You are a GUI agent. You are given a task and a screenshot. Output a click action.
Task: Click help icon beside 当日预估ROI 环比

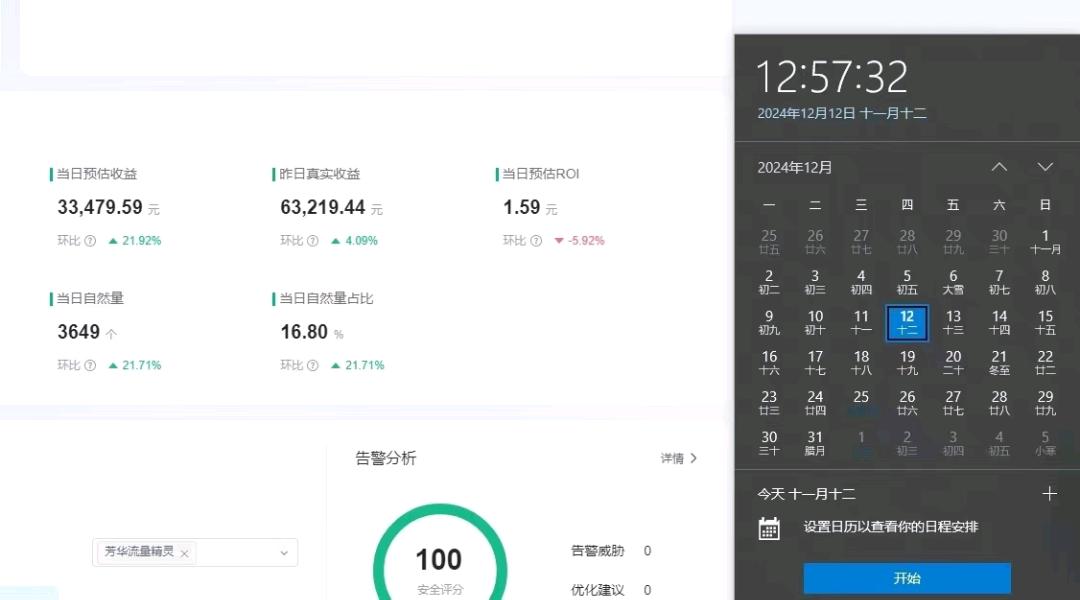pyautogui.click(x=536, y=240)
